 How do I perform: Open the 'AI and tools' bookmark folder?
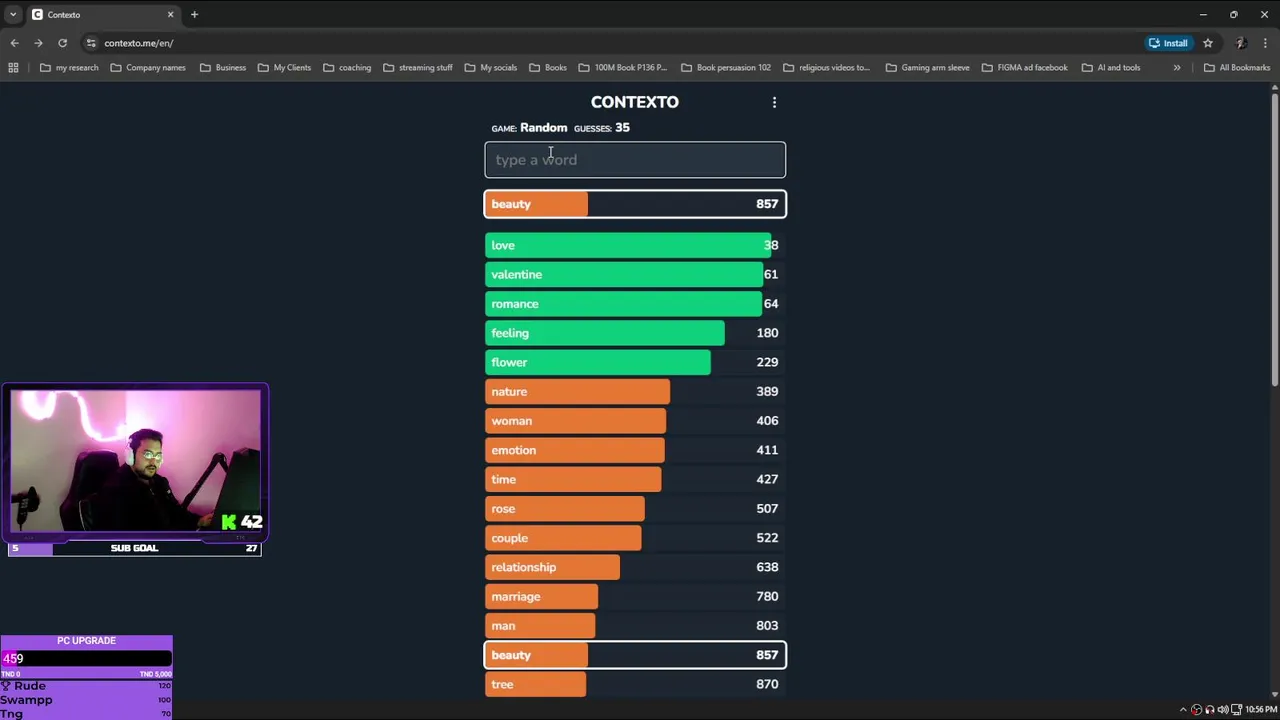(x=1111, y=68)
